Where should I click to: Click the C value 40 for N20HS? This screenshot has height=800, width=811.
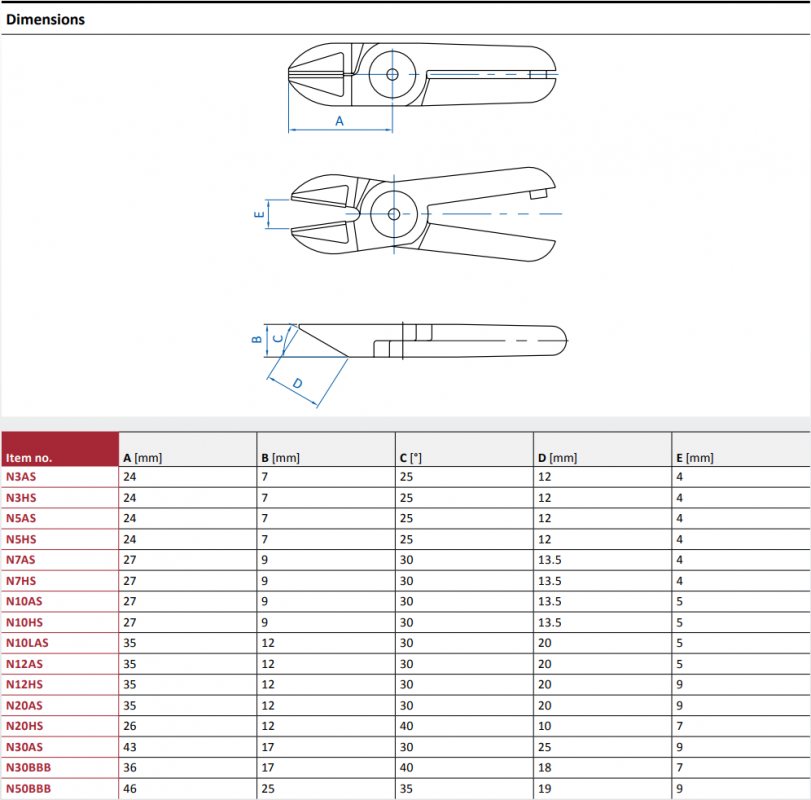coord(407,726)
